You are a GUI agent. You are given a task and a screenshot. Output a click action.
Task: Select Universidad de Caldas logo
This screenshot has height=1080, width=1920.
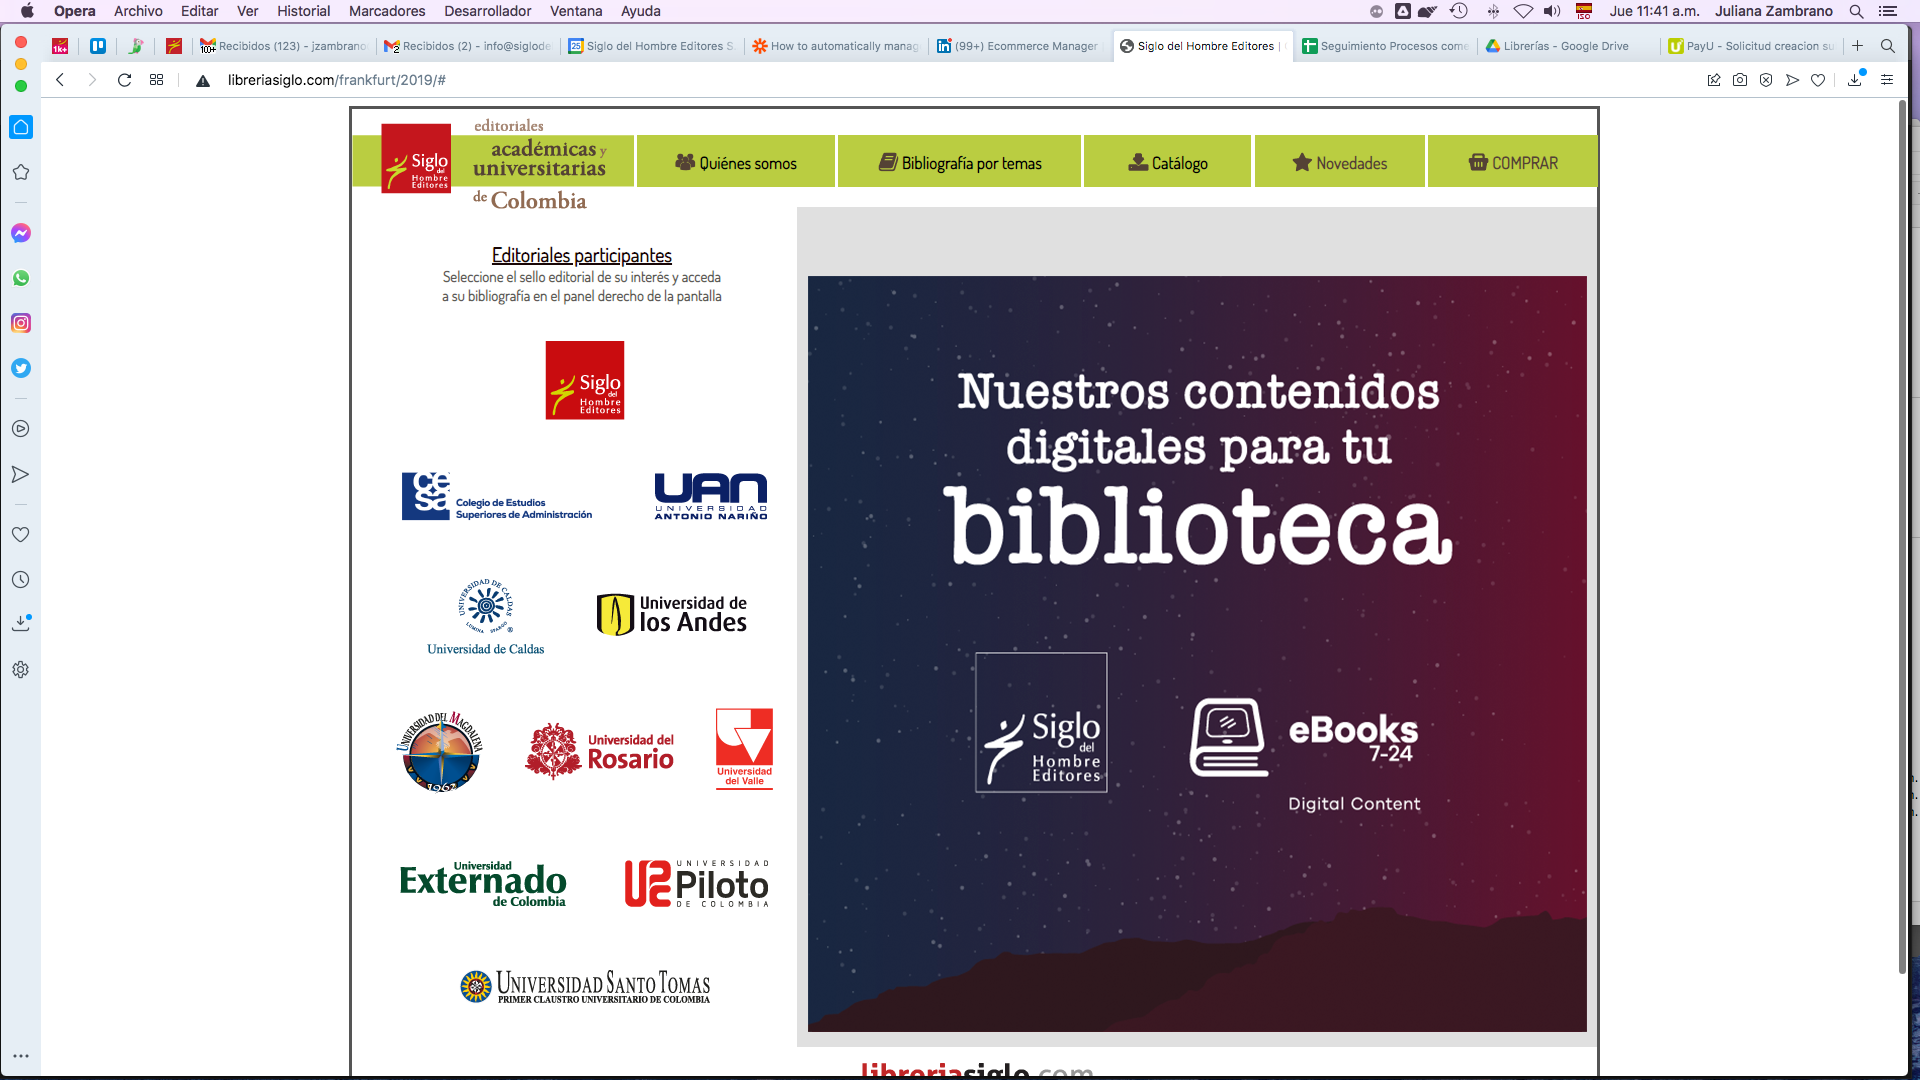coord(486,617)
